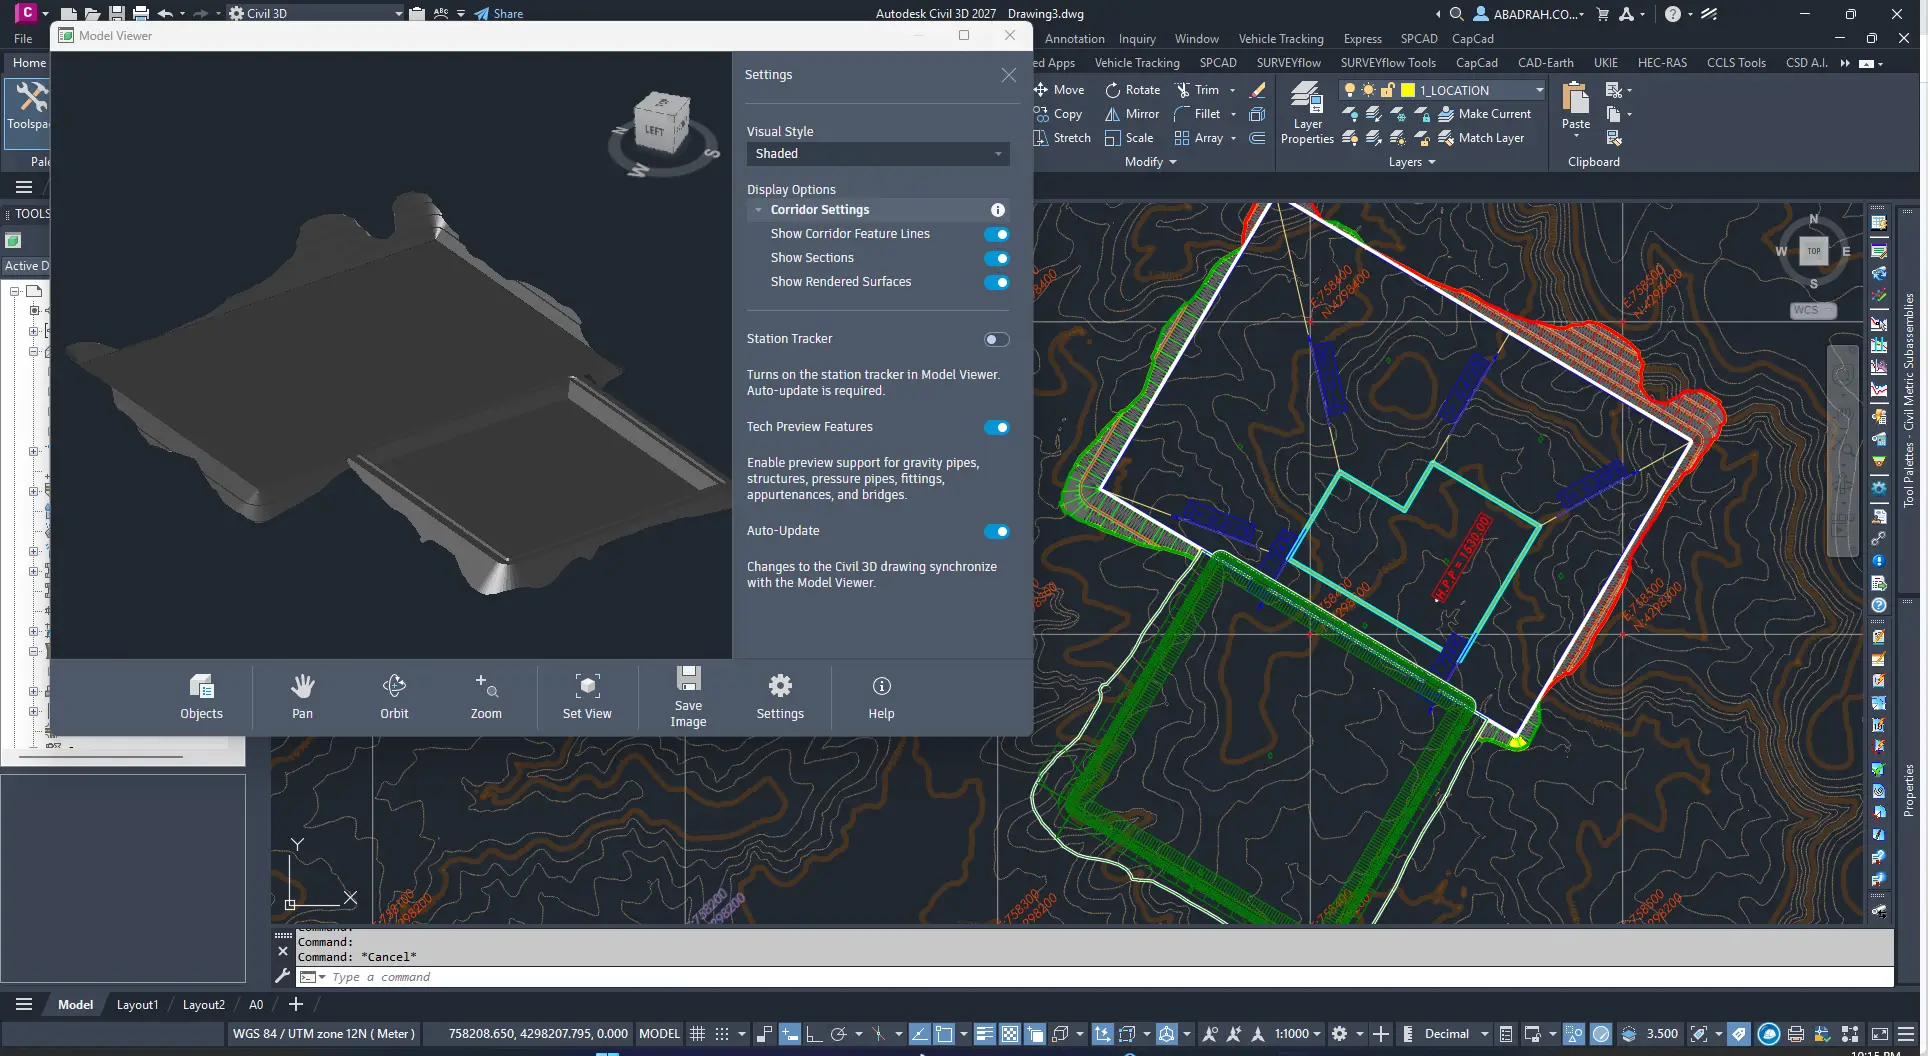Screen dimensions: 1928x1056
Task: Turn off the Auto-Update switch
Action: pos(997,531)
